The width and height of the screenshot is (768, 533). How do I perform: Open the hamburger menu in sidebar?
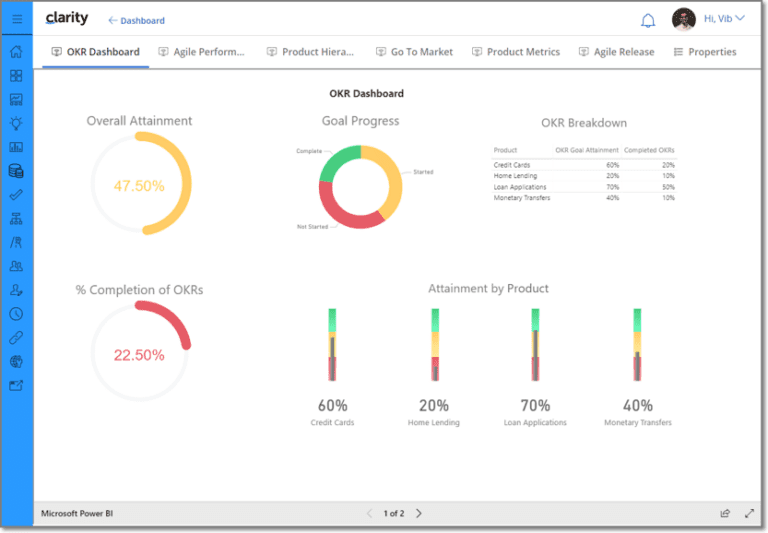[17, 20]
